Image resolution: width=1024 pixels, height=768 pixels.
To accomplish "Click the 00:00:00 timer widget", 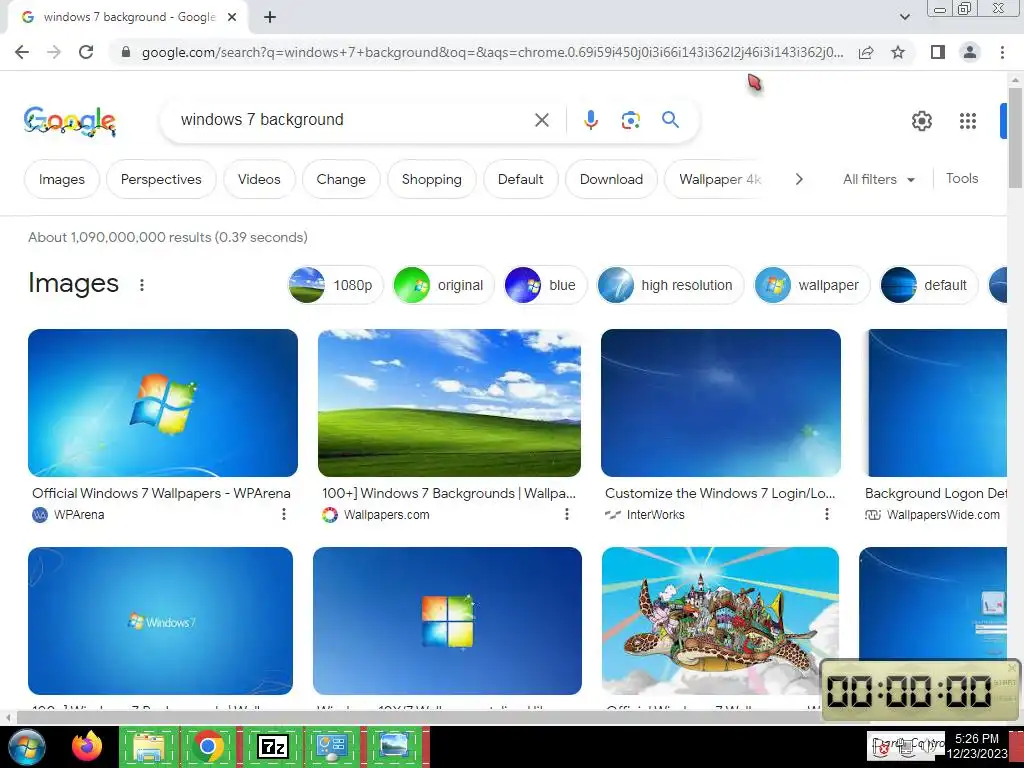I will 920,691.
